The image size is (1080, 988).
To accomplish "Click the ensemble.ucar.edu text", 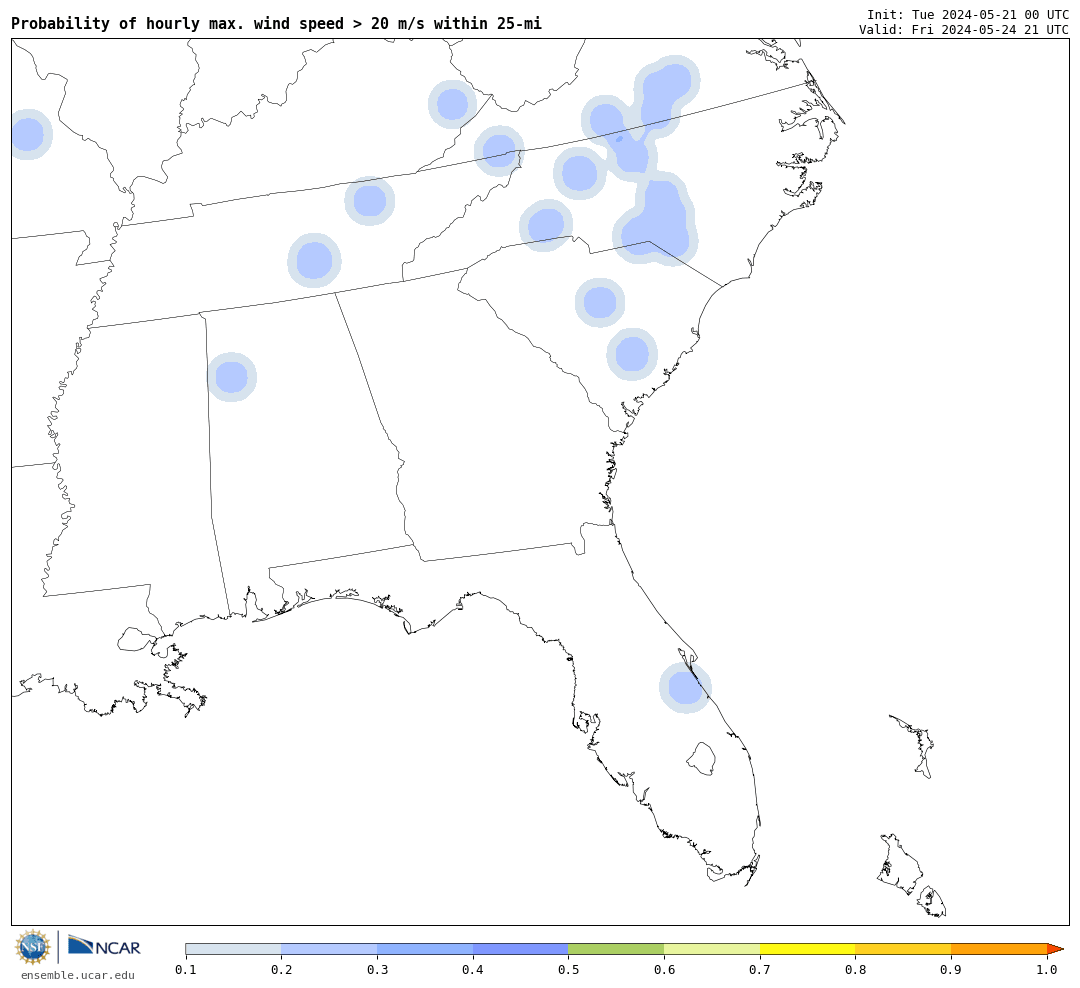I will 78,975.
